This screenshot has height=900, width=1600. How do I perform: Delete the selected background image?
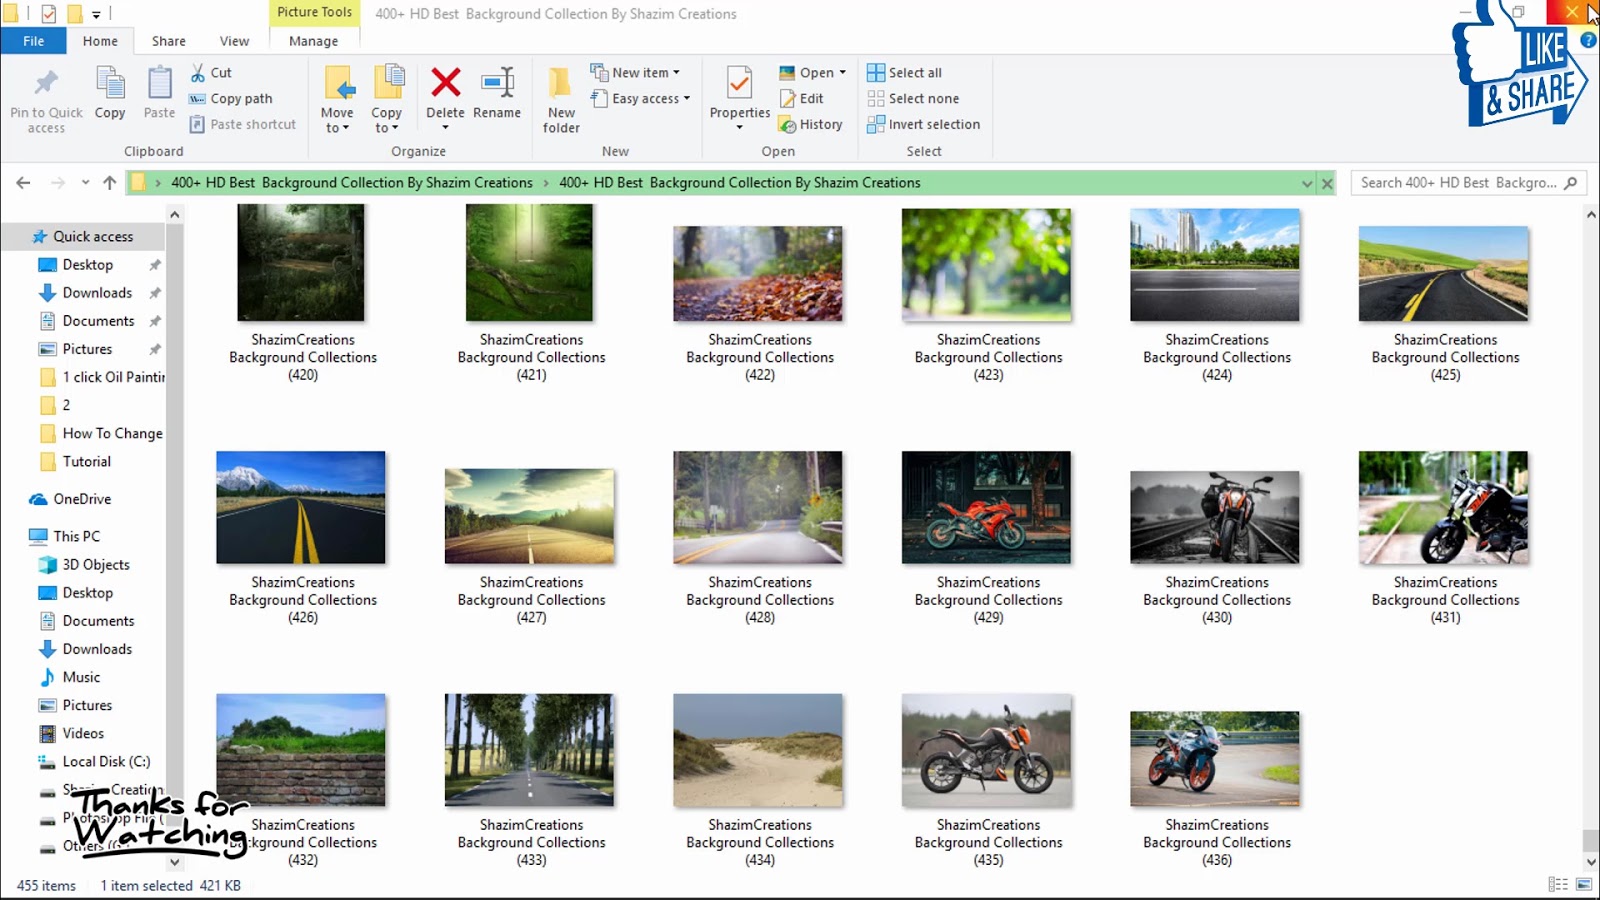pyautogui.click(x=444, y=95)
